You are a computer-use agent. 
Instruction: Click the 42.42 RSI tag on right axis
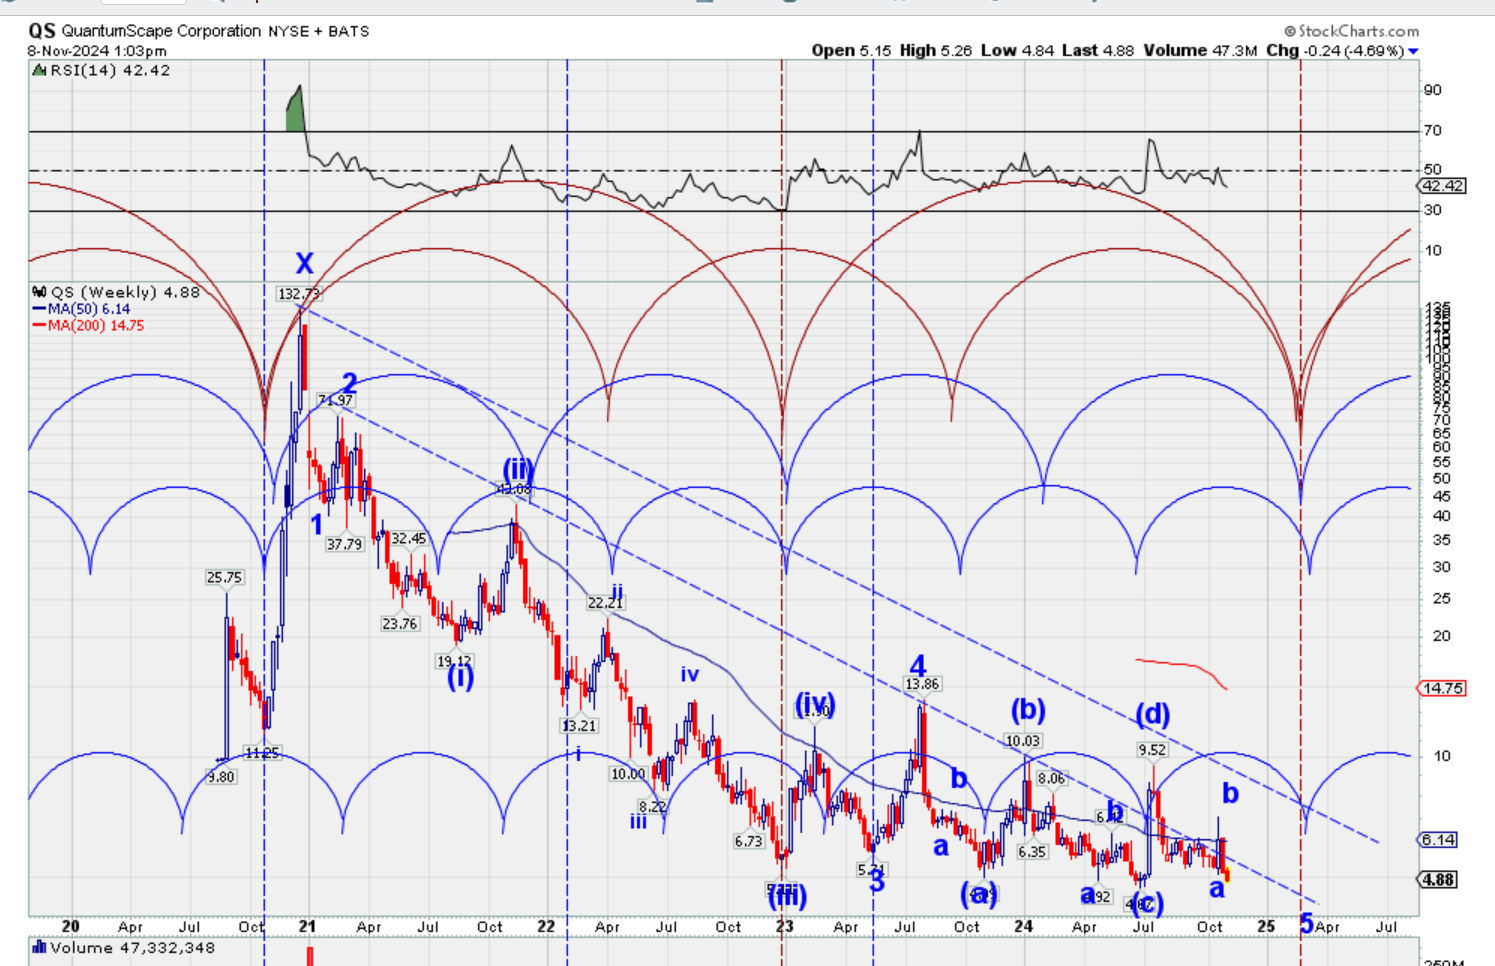[x=1443, y=186]
